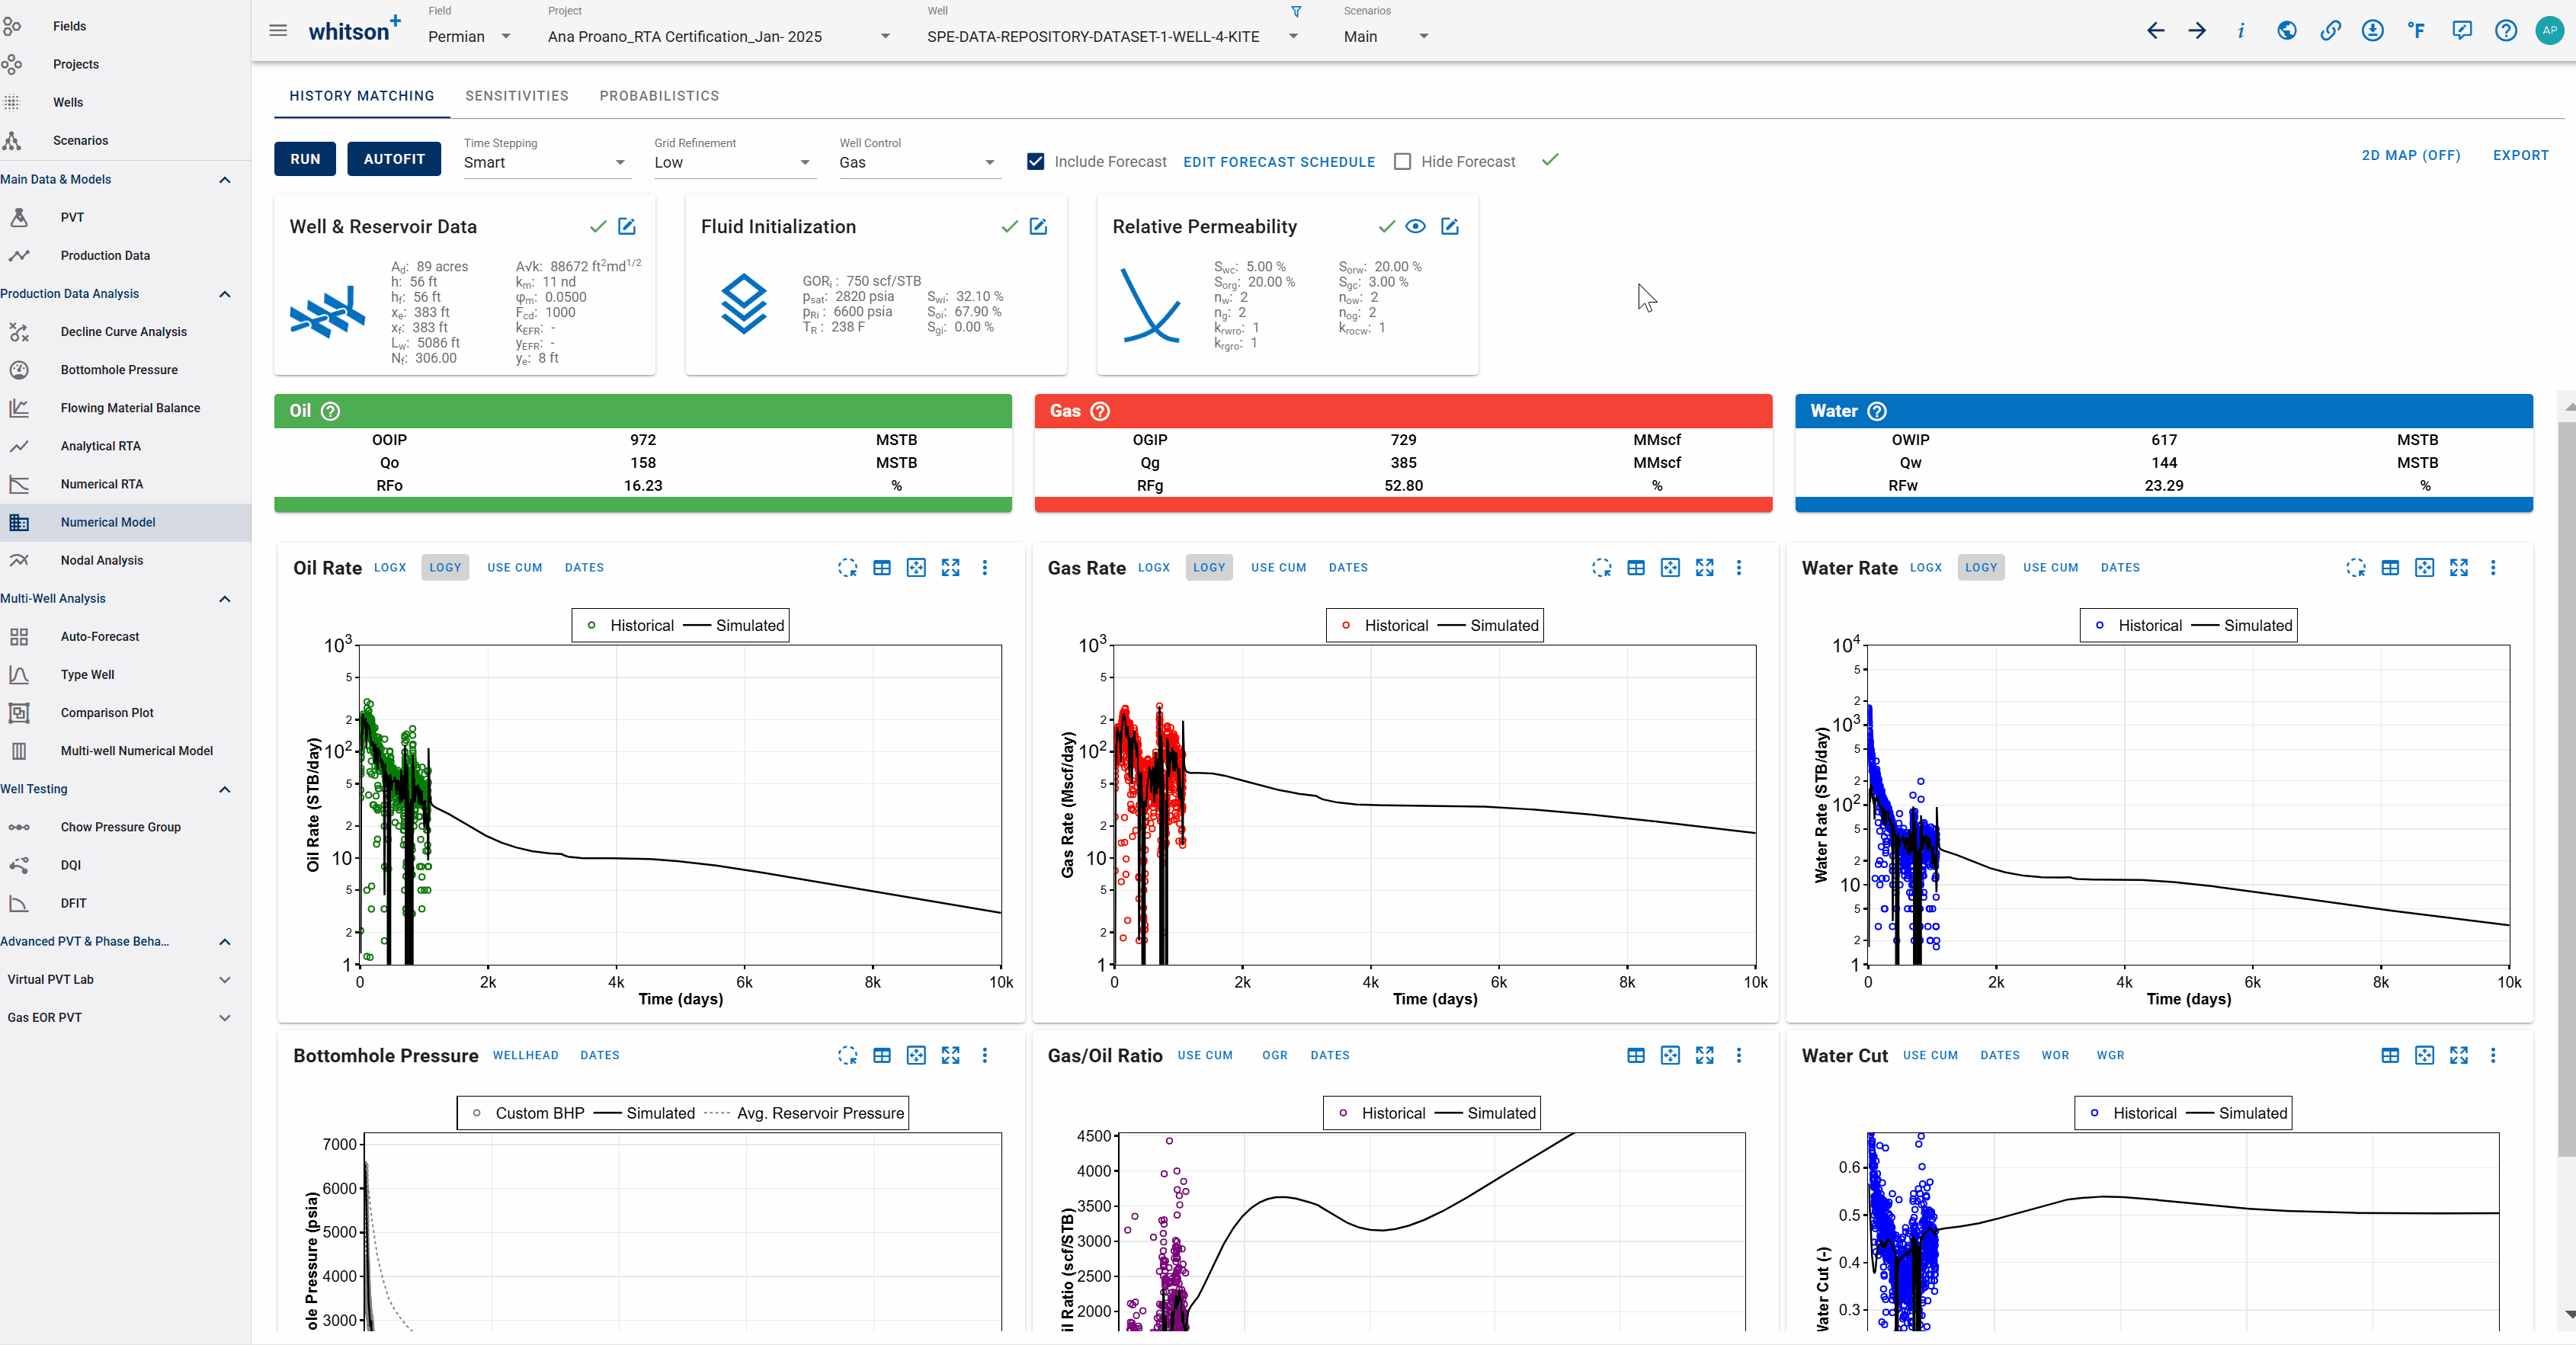
Task: Open the AP user avatar
Action: [x=2549, y=31]
